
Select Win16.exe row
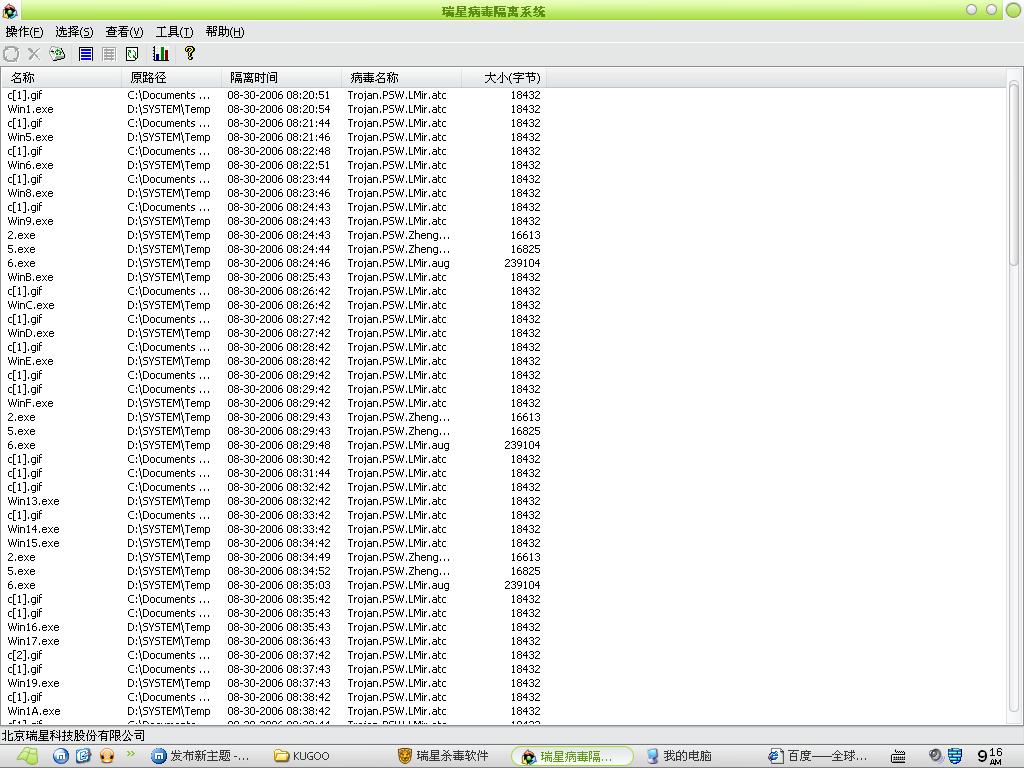tap(274, 627)
